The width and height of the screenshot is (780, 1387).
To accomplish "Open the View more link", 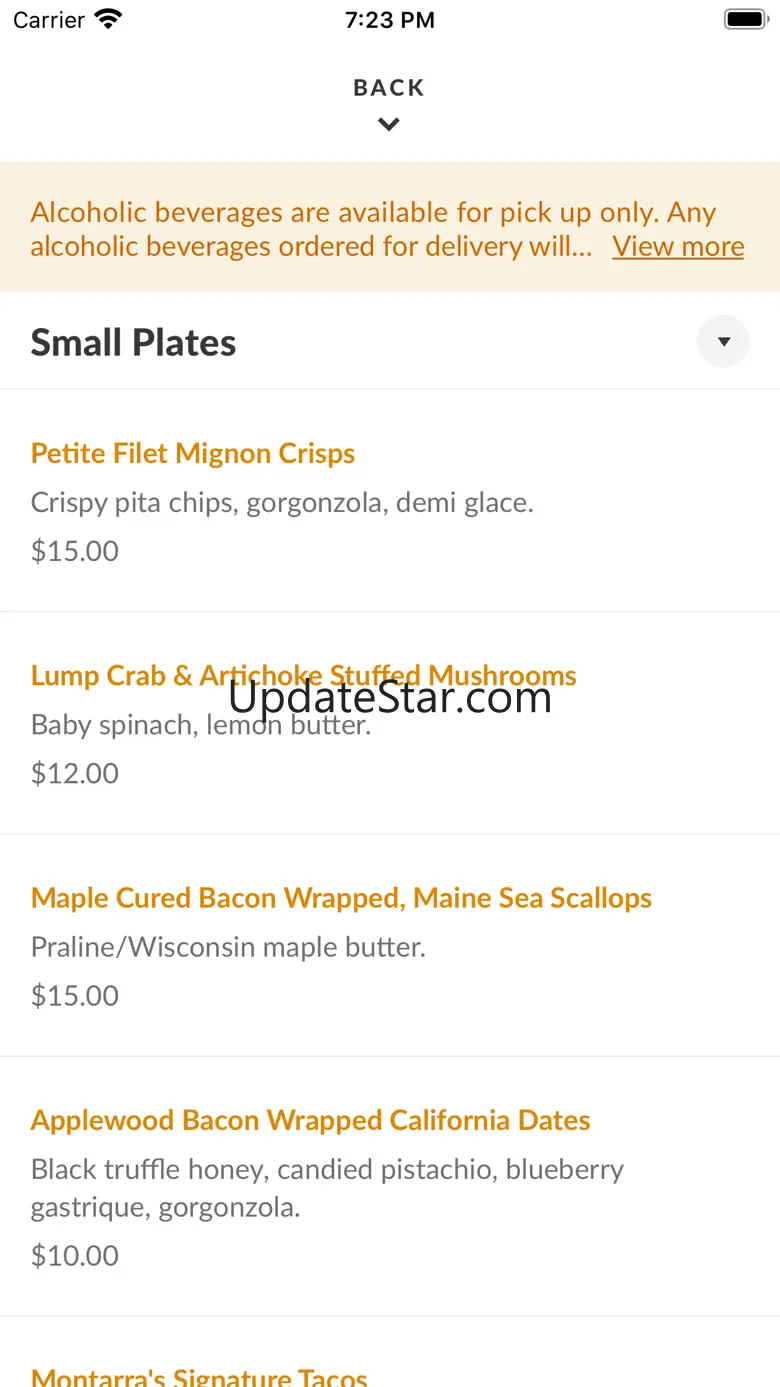I will [678, 246].
